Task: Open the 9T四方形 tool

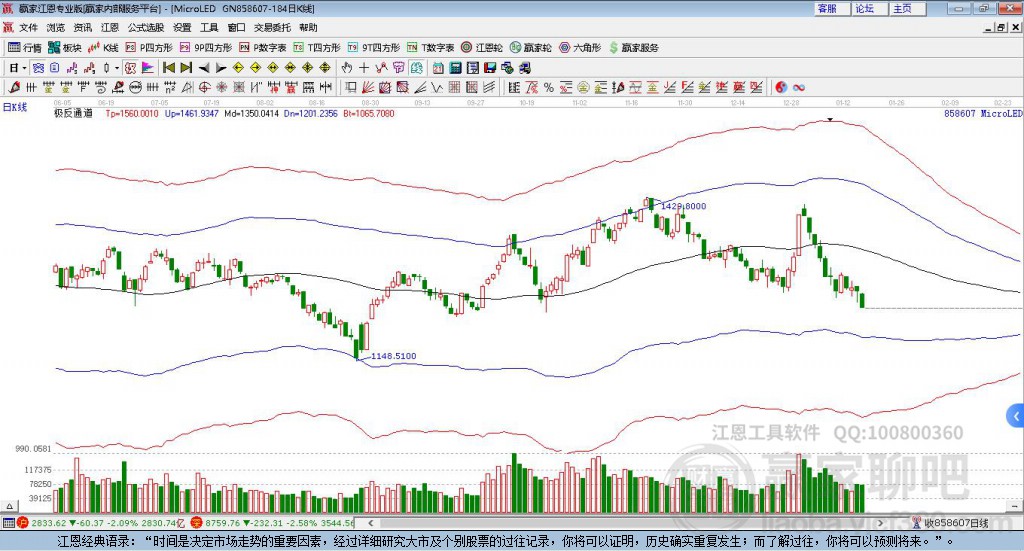Action: (x=374, y=48)
